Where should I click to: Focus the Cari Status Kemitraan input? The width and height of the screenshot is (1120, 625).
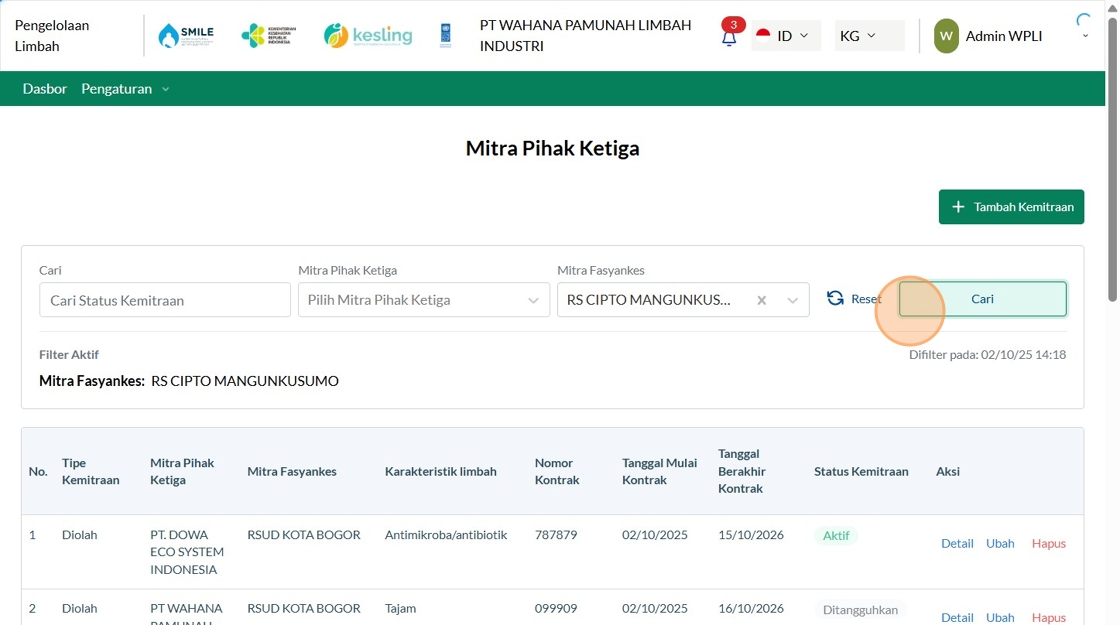165,300
